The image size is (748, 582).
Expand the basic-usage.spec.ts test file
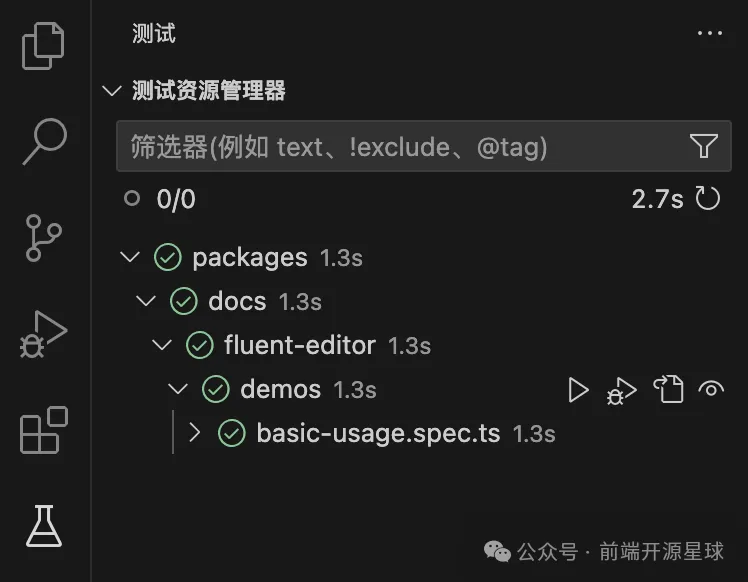click(194, 433)
